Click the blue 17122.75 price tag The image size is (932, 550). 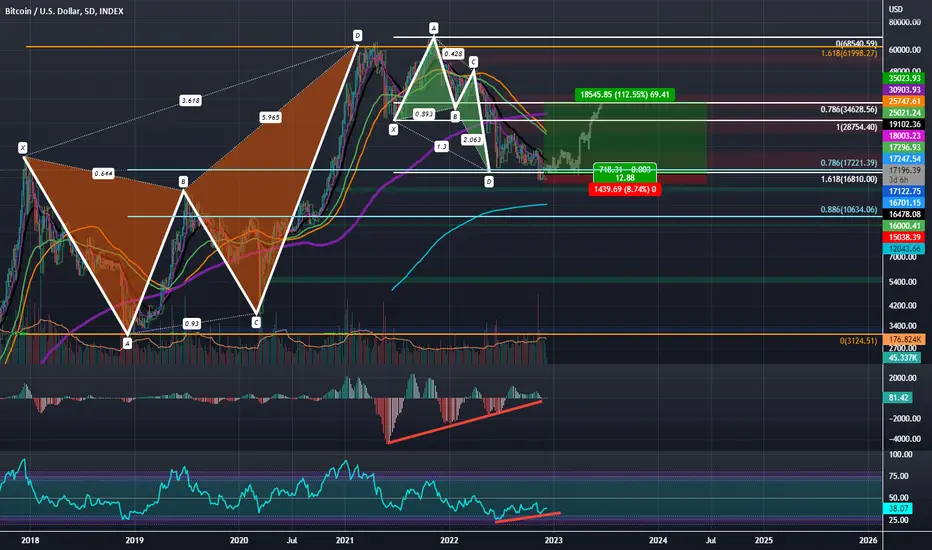click(904, 191)
